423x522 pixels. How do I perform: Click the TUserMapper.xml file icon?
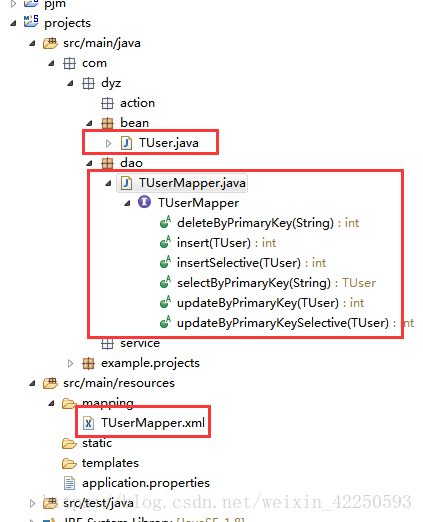(x=88, y=423)
